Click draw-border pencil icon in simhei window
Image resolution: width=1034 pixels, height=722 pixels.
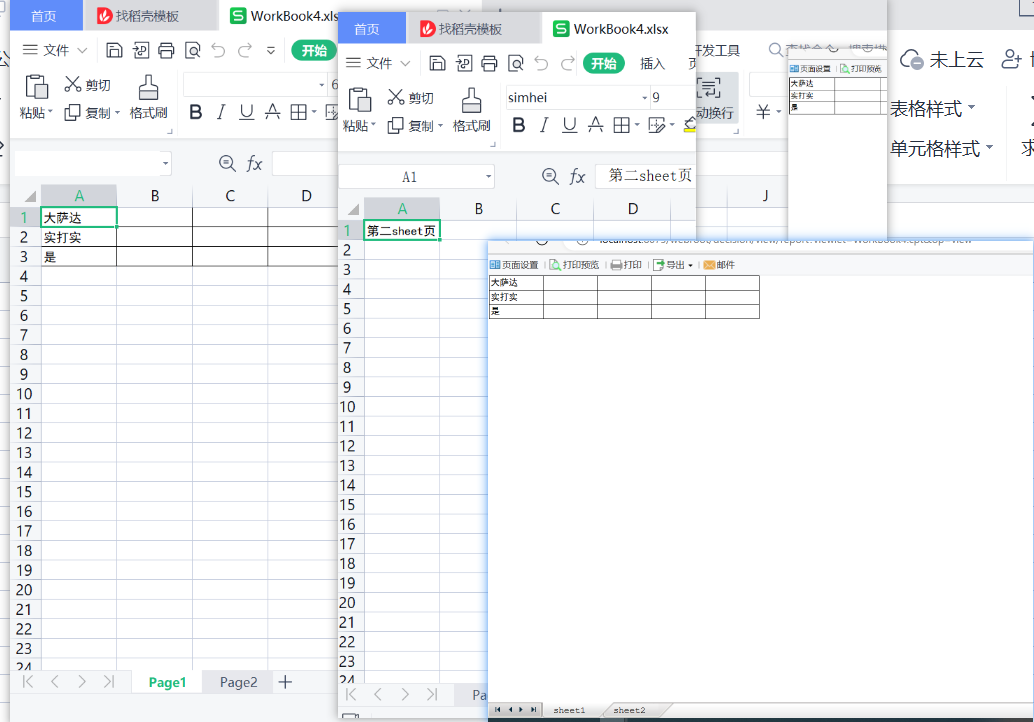tap(657, 125)
